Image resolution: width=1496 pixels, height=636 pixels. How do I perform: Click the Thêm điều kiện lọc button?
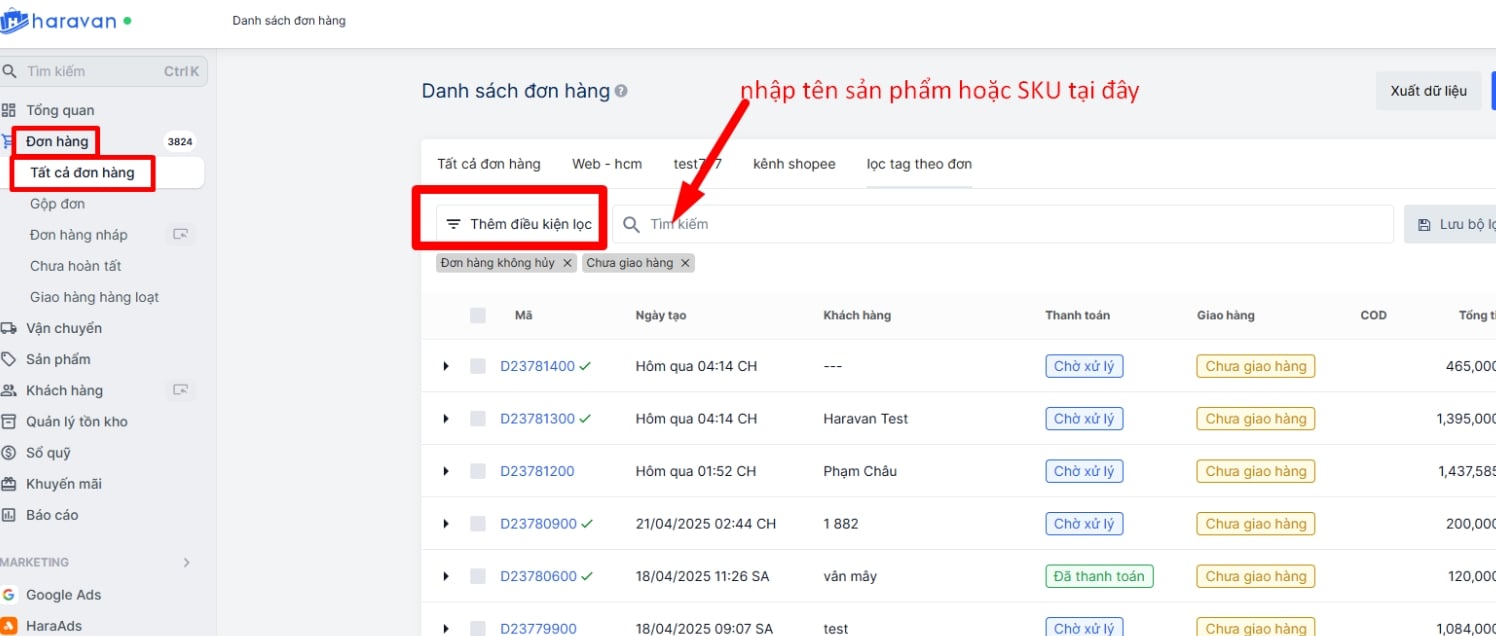coord(520,224)
